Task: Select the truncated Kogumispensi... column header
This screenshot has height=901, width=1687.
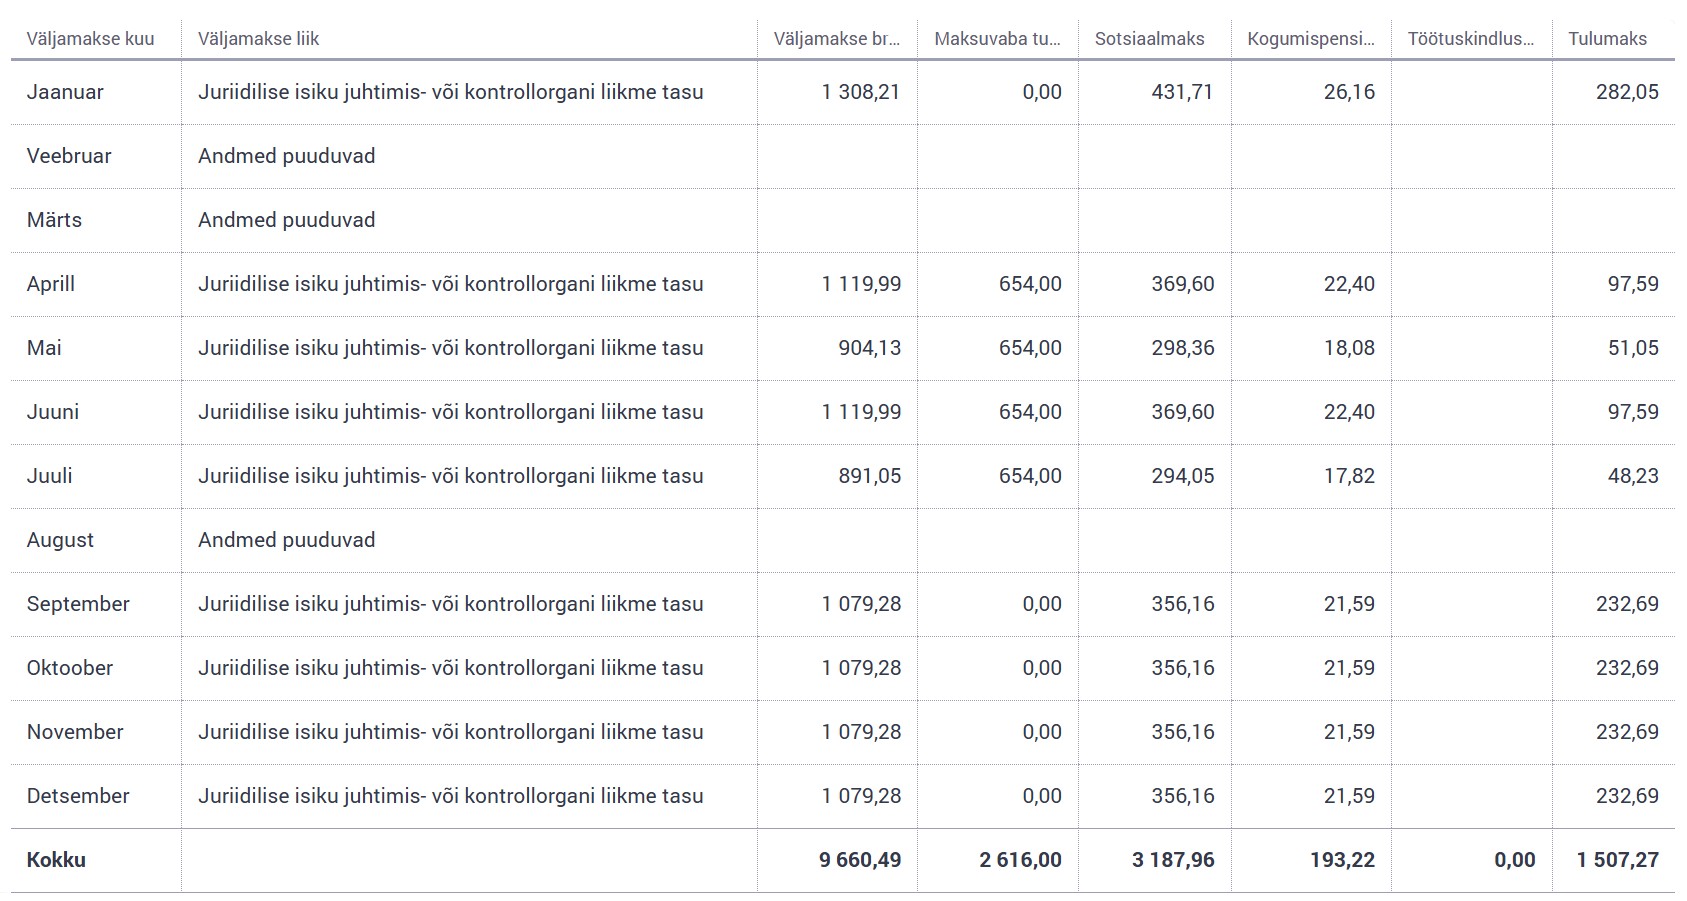Action: pyautogui.click(x=1310, y=39)
